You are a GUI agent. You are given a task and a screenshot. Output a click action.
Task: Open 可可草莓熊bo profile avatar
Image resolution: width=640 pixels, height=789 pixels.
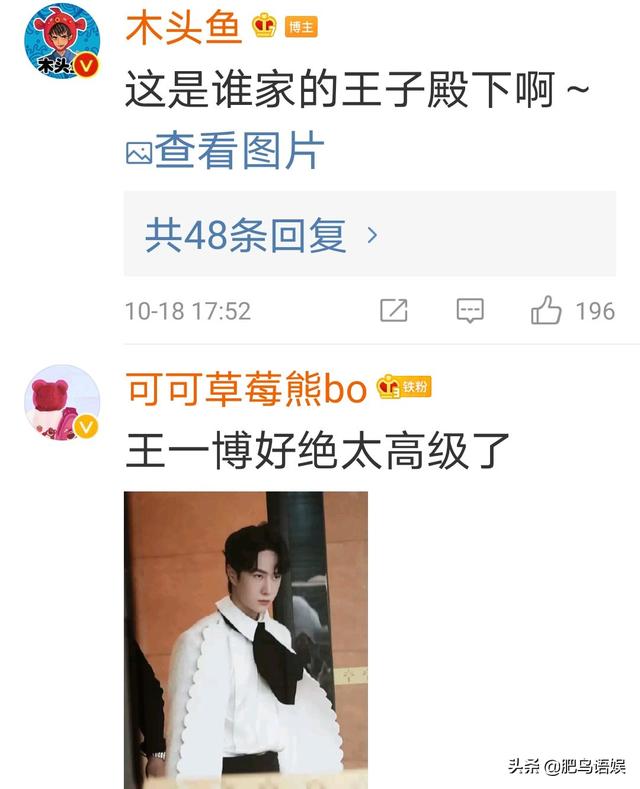tap(62, 402)
